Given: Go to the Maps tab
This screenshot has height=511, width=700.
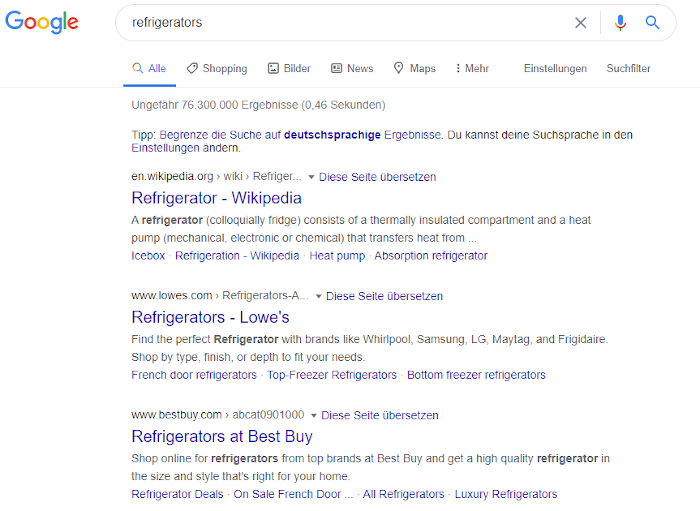Looking at the screenshot, I should 414,68.
